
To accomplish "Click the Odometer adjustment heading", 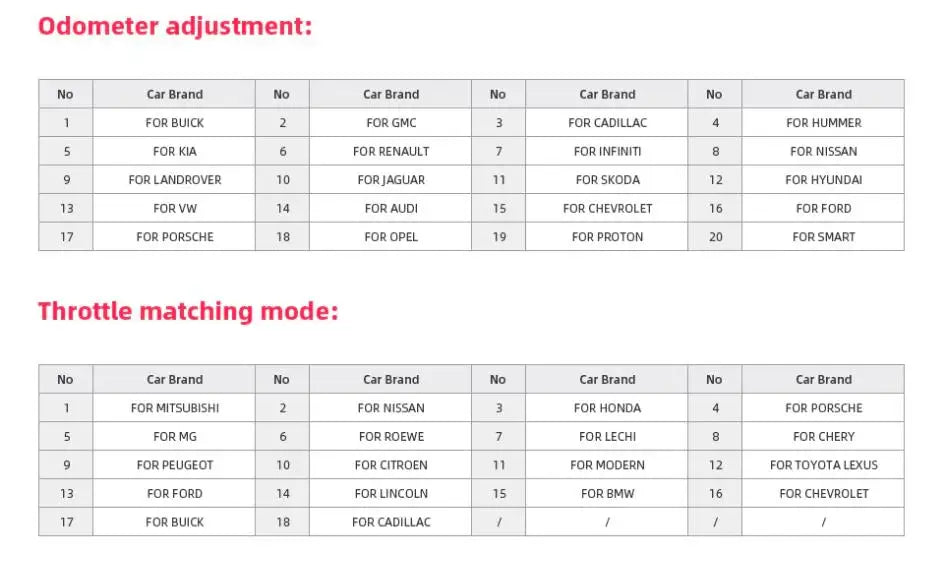I will coord(175,26).
